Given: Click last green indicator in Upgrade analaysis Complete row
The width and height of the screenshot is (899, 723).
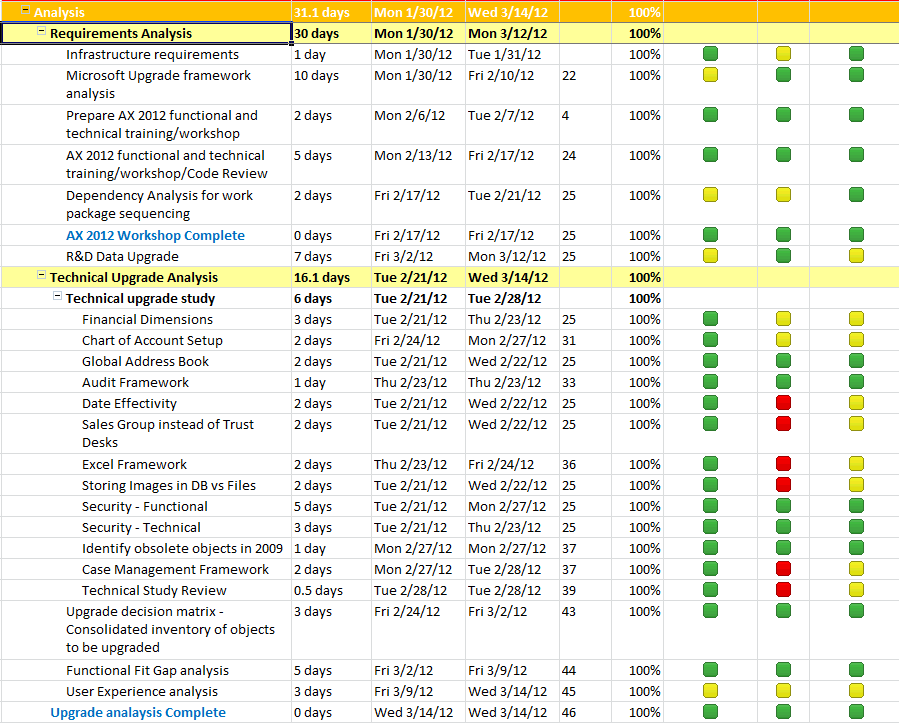Looking at the screenshot, I should 856,712.
